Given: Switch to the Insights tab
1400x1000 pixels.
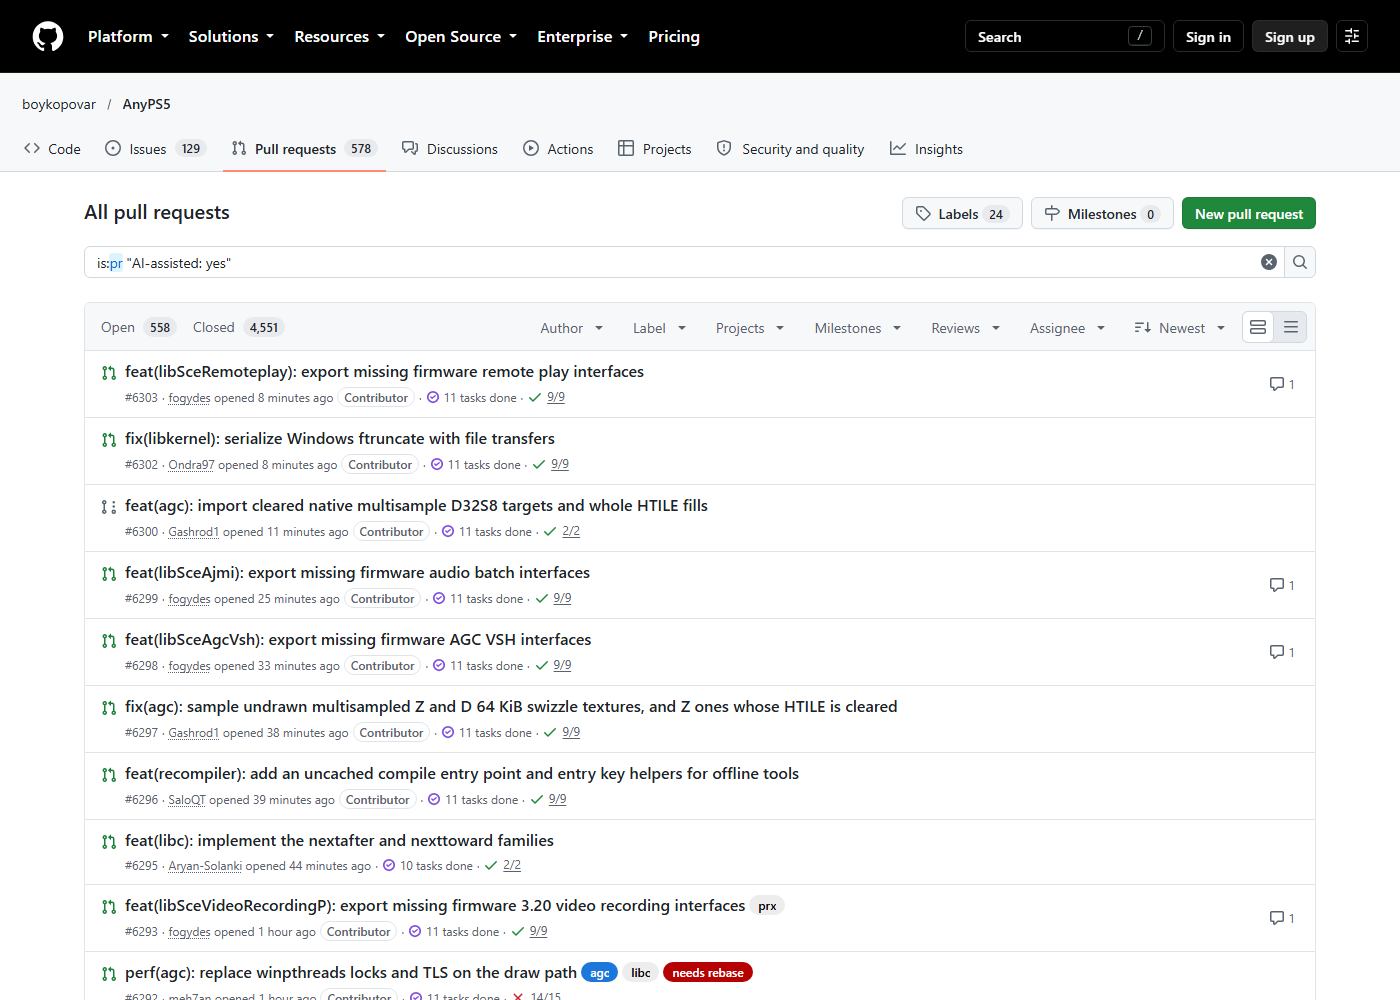Looking at the screenshot, I should pyautogui.click(x=927, y=149).
